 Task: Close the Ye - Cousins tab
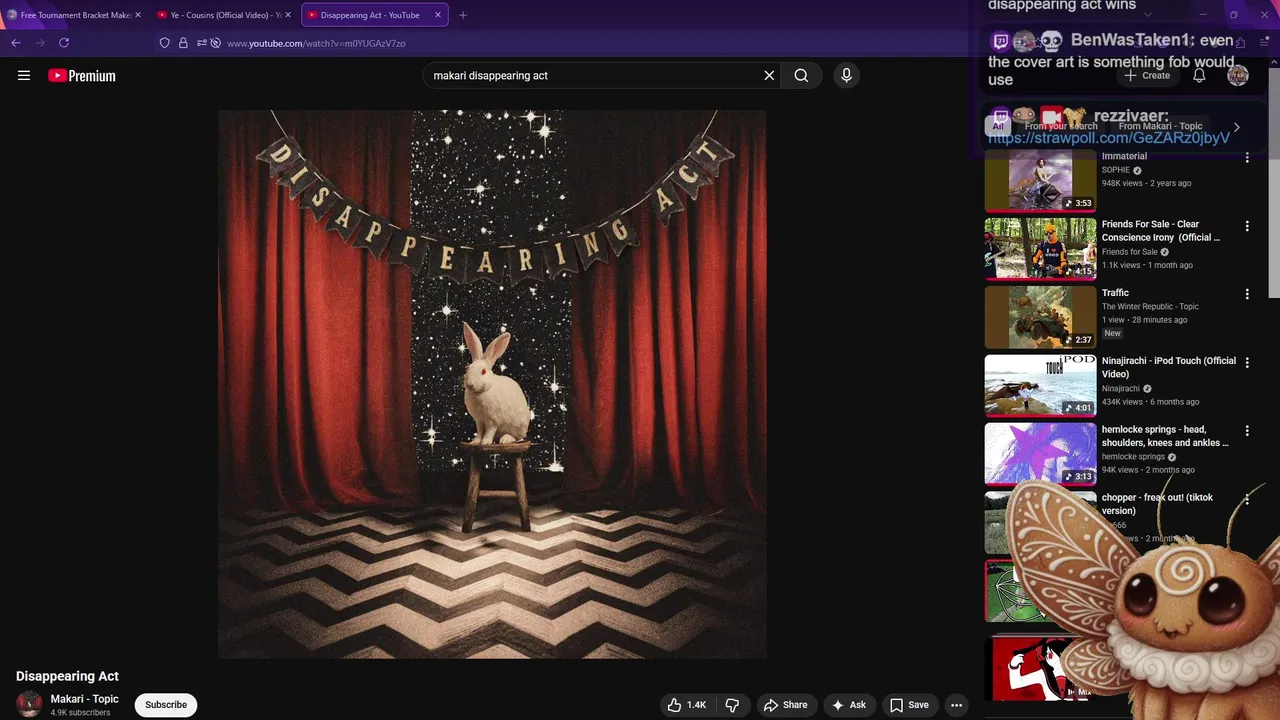pos(288,15)
